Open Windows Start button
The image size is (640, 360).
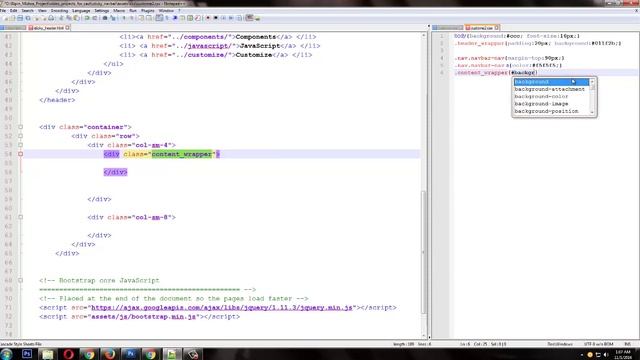pos(6,354)
